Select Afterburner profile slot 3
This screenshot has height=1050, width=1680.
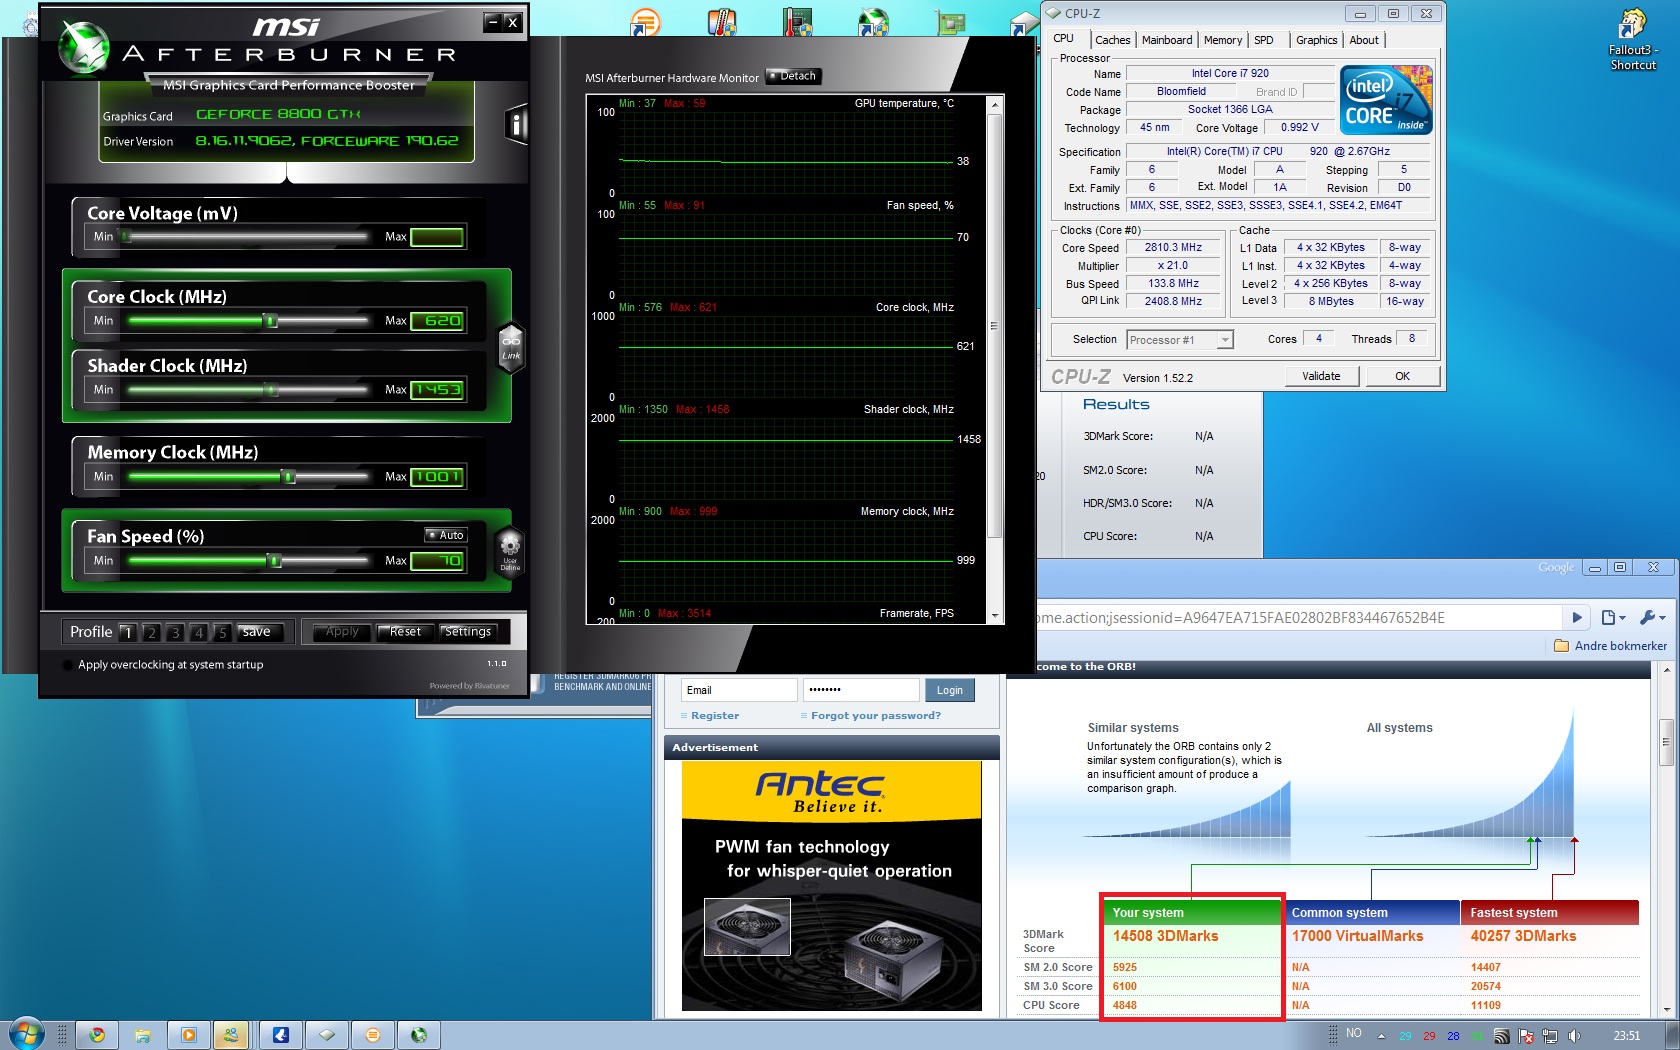(x=175, y=632)
